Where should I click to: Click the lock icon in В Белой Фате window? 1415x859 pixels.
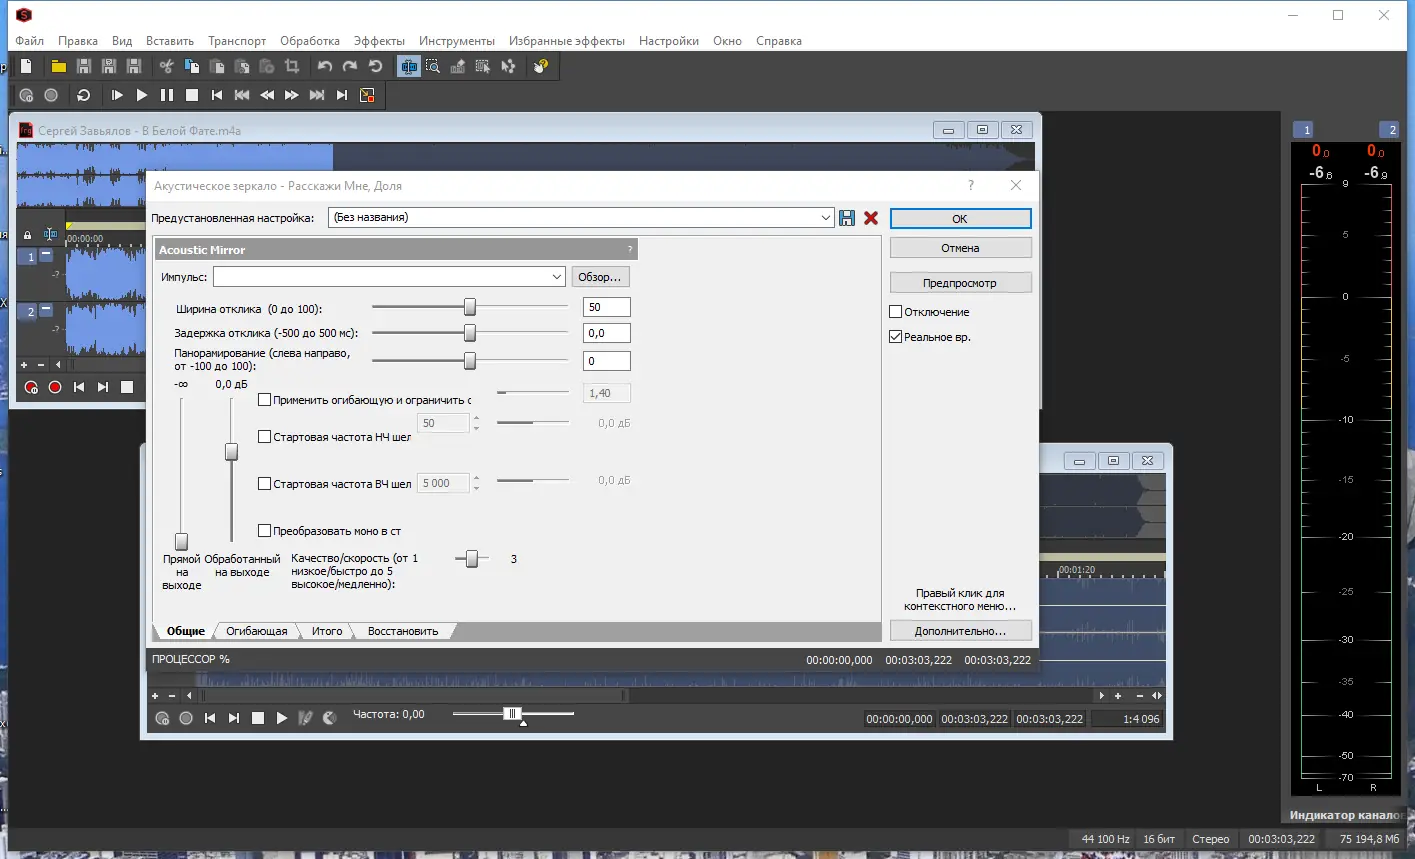coord(28,235)
